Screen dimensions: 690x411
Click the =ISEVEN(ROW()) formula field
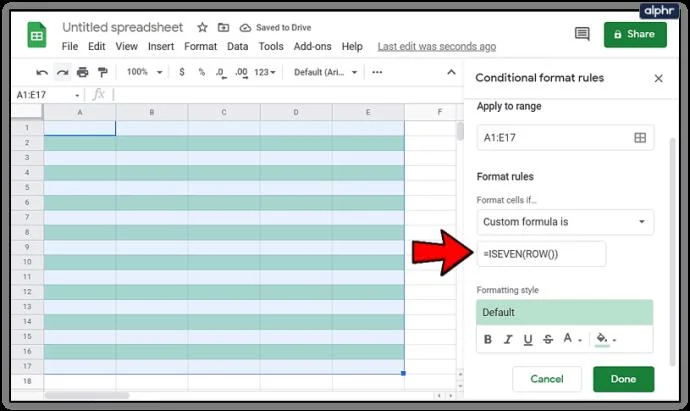pyautogui.click(x=541, y=254)
